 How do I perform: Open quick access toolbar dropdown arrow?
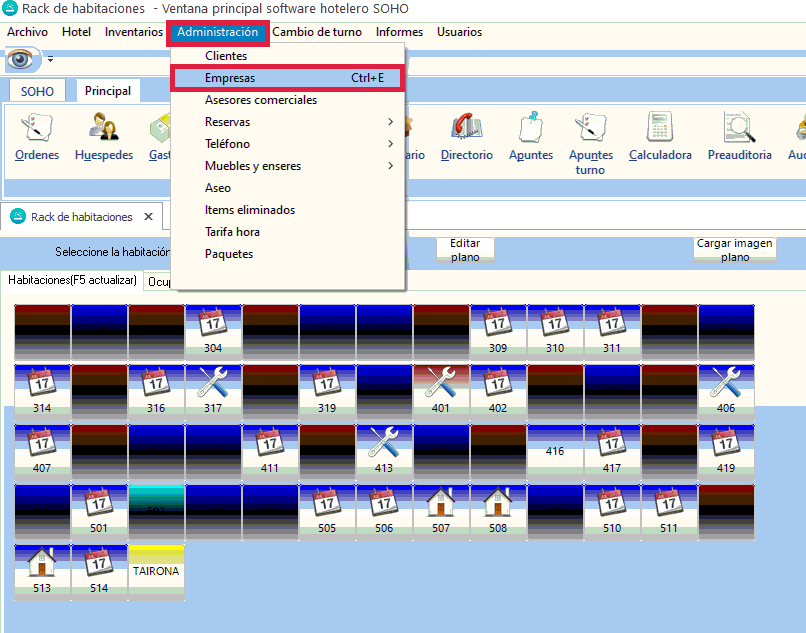click(50, 61)
